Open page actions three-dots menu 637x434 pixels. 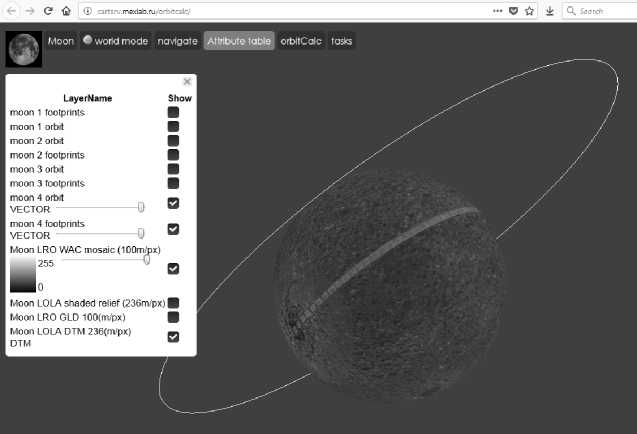(x=497, y=11)
